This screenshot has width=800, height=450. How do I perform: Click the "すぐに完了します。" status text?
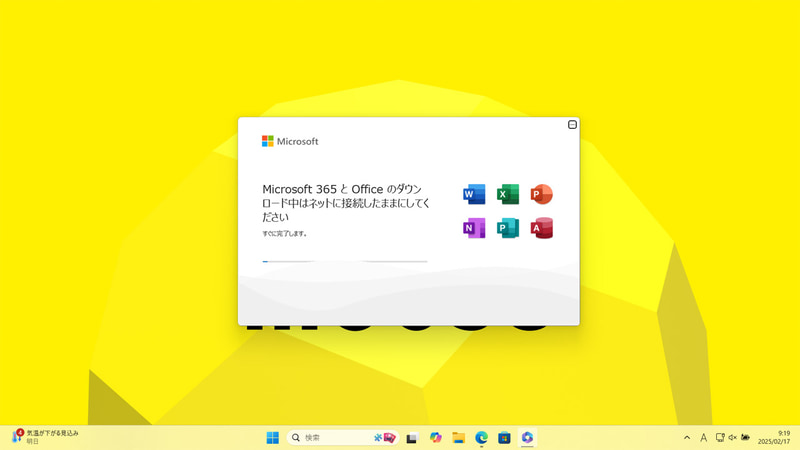[285, 234]
